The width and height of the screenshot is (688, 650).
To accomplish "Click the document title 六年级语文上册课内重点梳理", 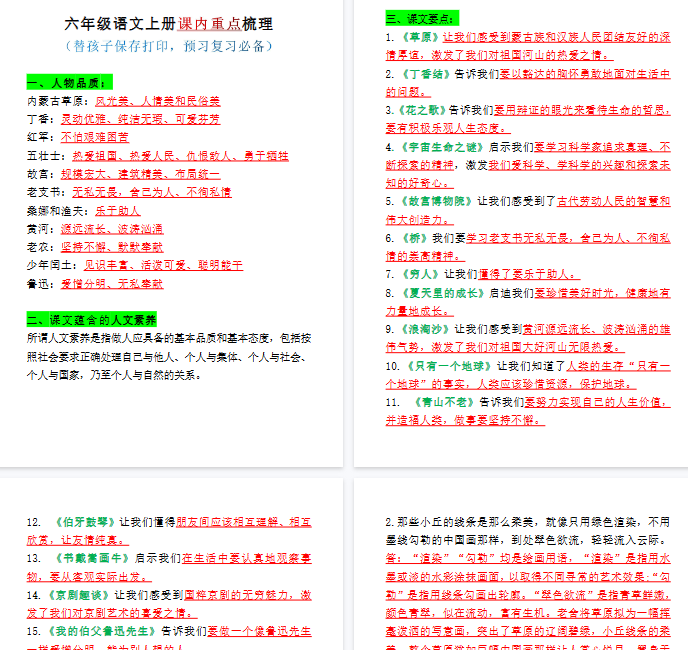I will tap(168, 24).
